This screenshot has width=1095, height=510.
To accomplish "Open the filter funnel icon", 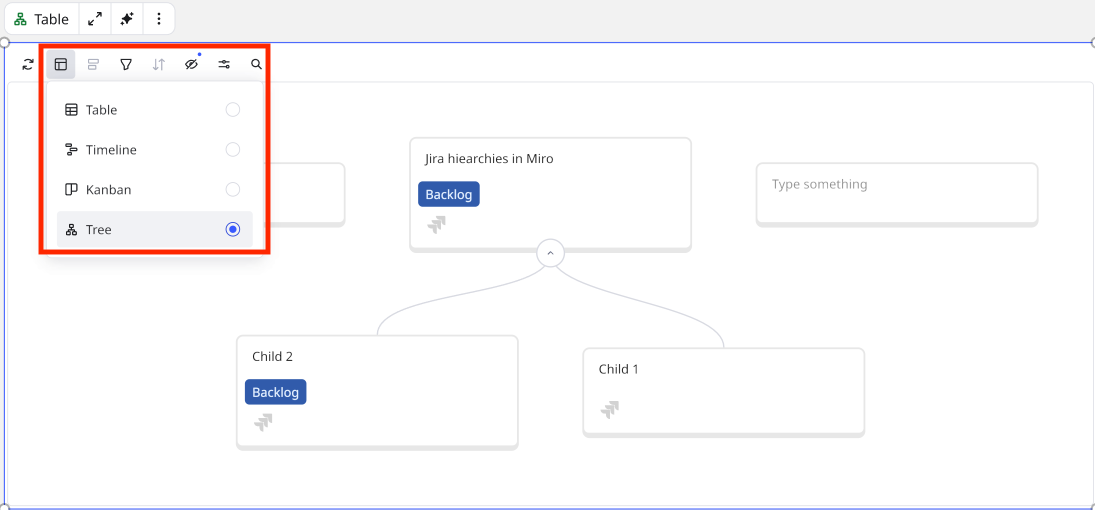I will click(126, 64).
